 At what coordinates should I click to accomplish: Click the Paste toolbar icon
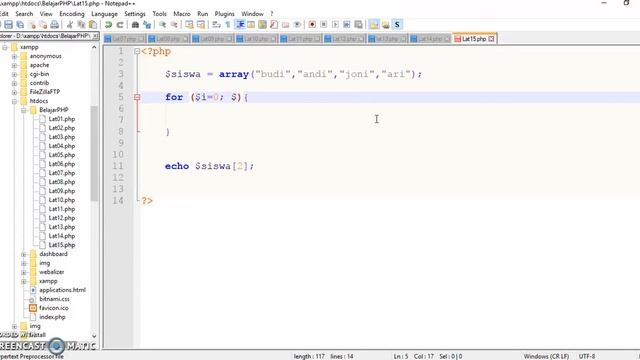click(93, 24)
